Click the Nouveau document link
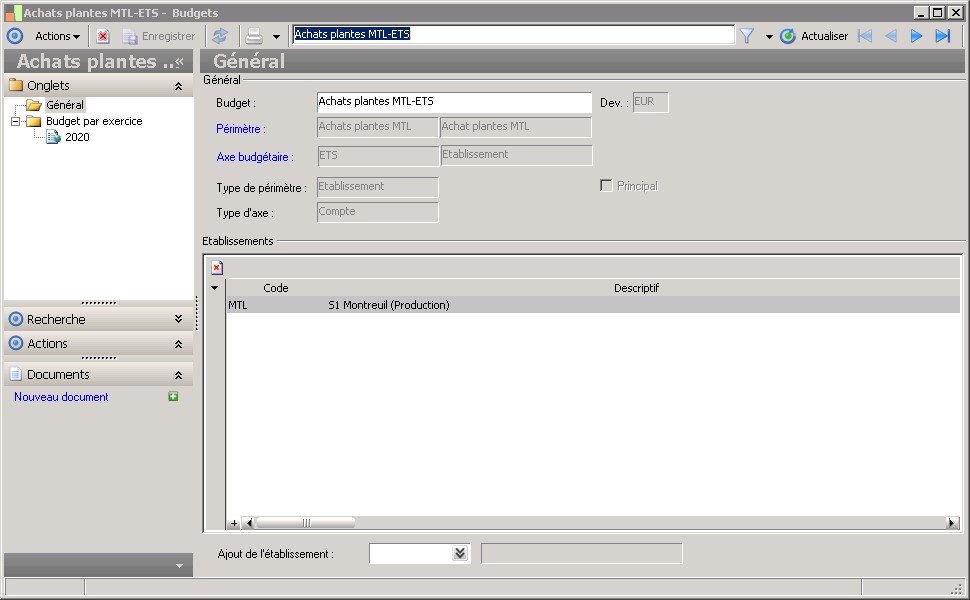Image resolution: width=970 pixels, height=600 pixels. (61, 397)
